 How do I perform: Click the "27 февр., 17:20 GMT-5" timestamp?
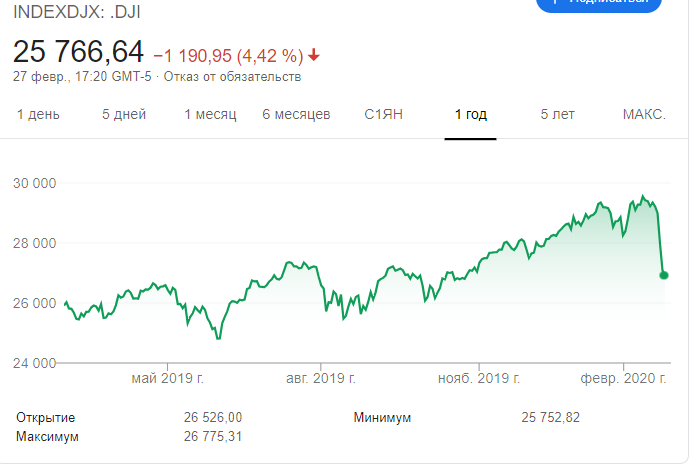click(x=82, y=77)
